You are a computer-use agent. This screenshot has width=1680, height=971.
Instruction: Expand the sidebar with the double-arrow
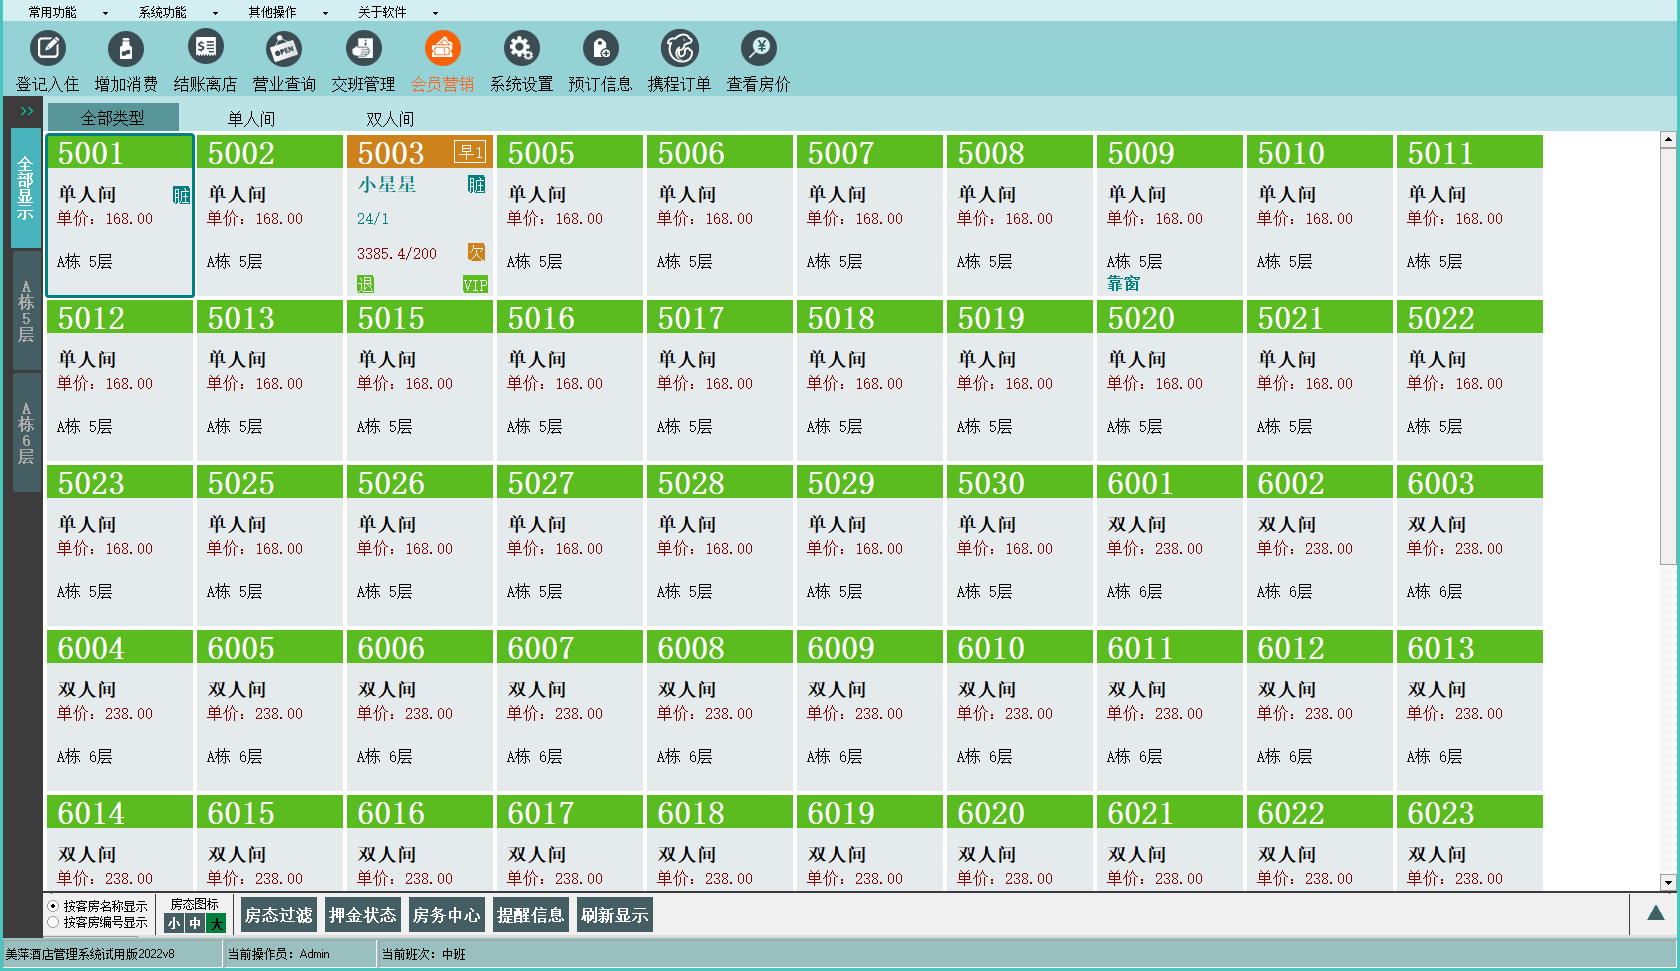[x=27, y=111]
